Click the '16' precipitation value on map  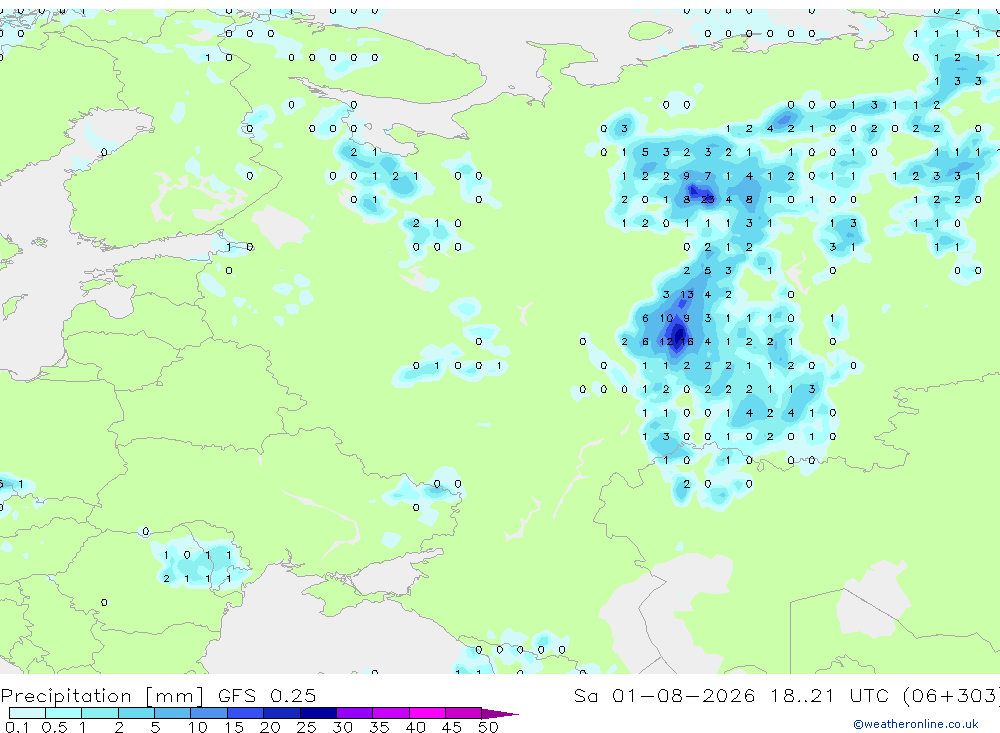click(x=687, y=342)
